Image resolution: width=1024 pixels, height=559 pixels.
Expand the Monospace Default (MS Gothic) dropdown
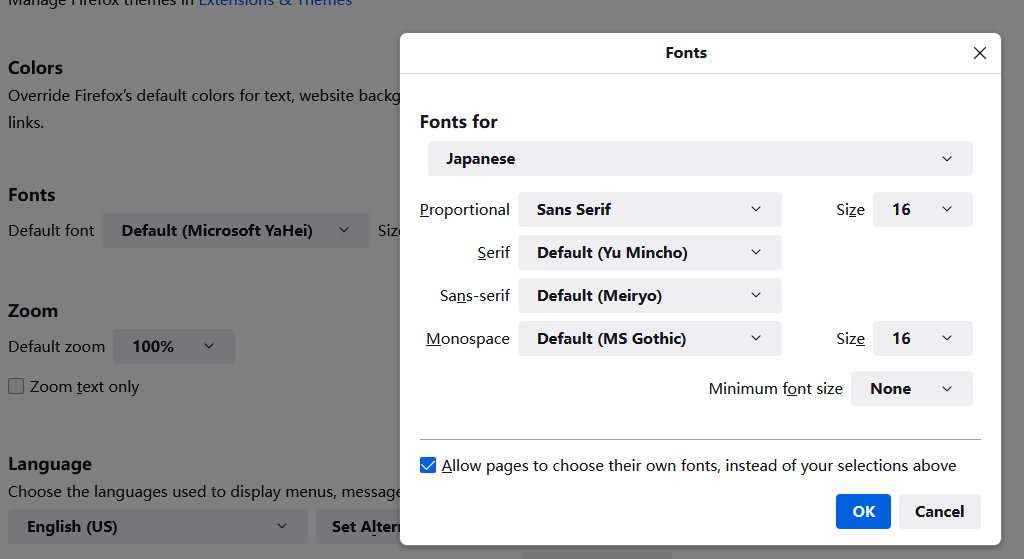click(x=649, y=339)
